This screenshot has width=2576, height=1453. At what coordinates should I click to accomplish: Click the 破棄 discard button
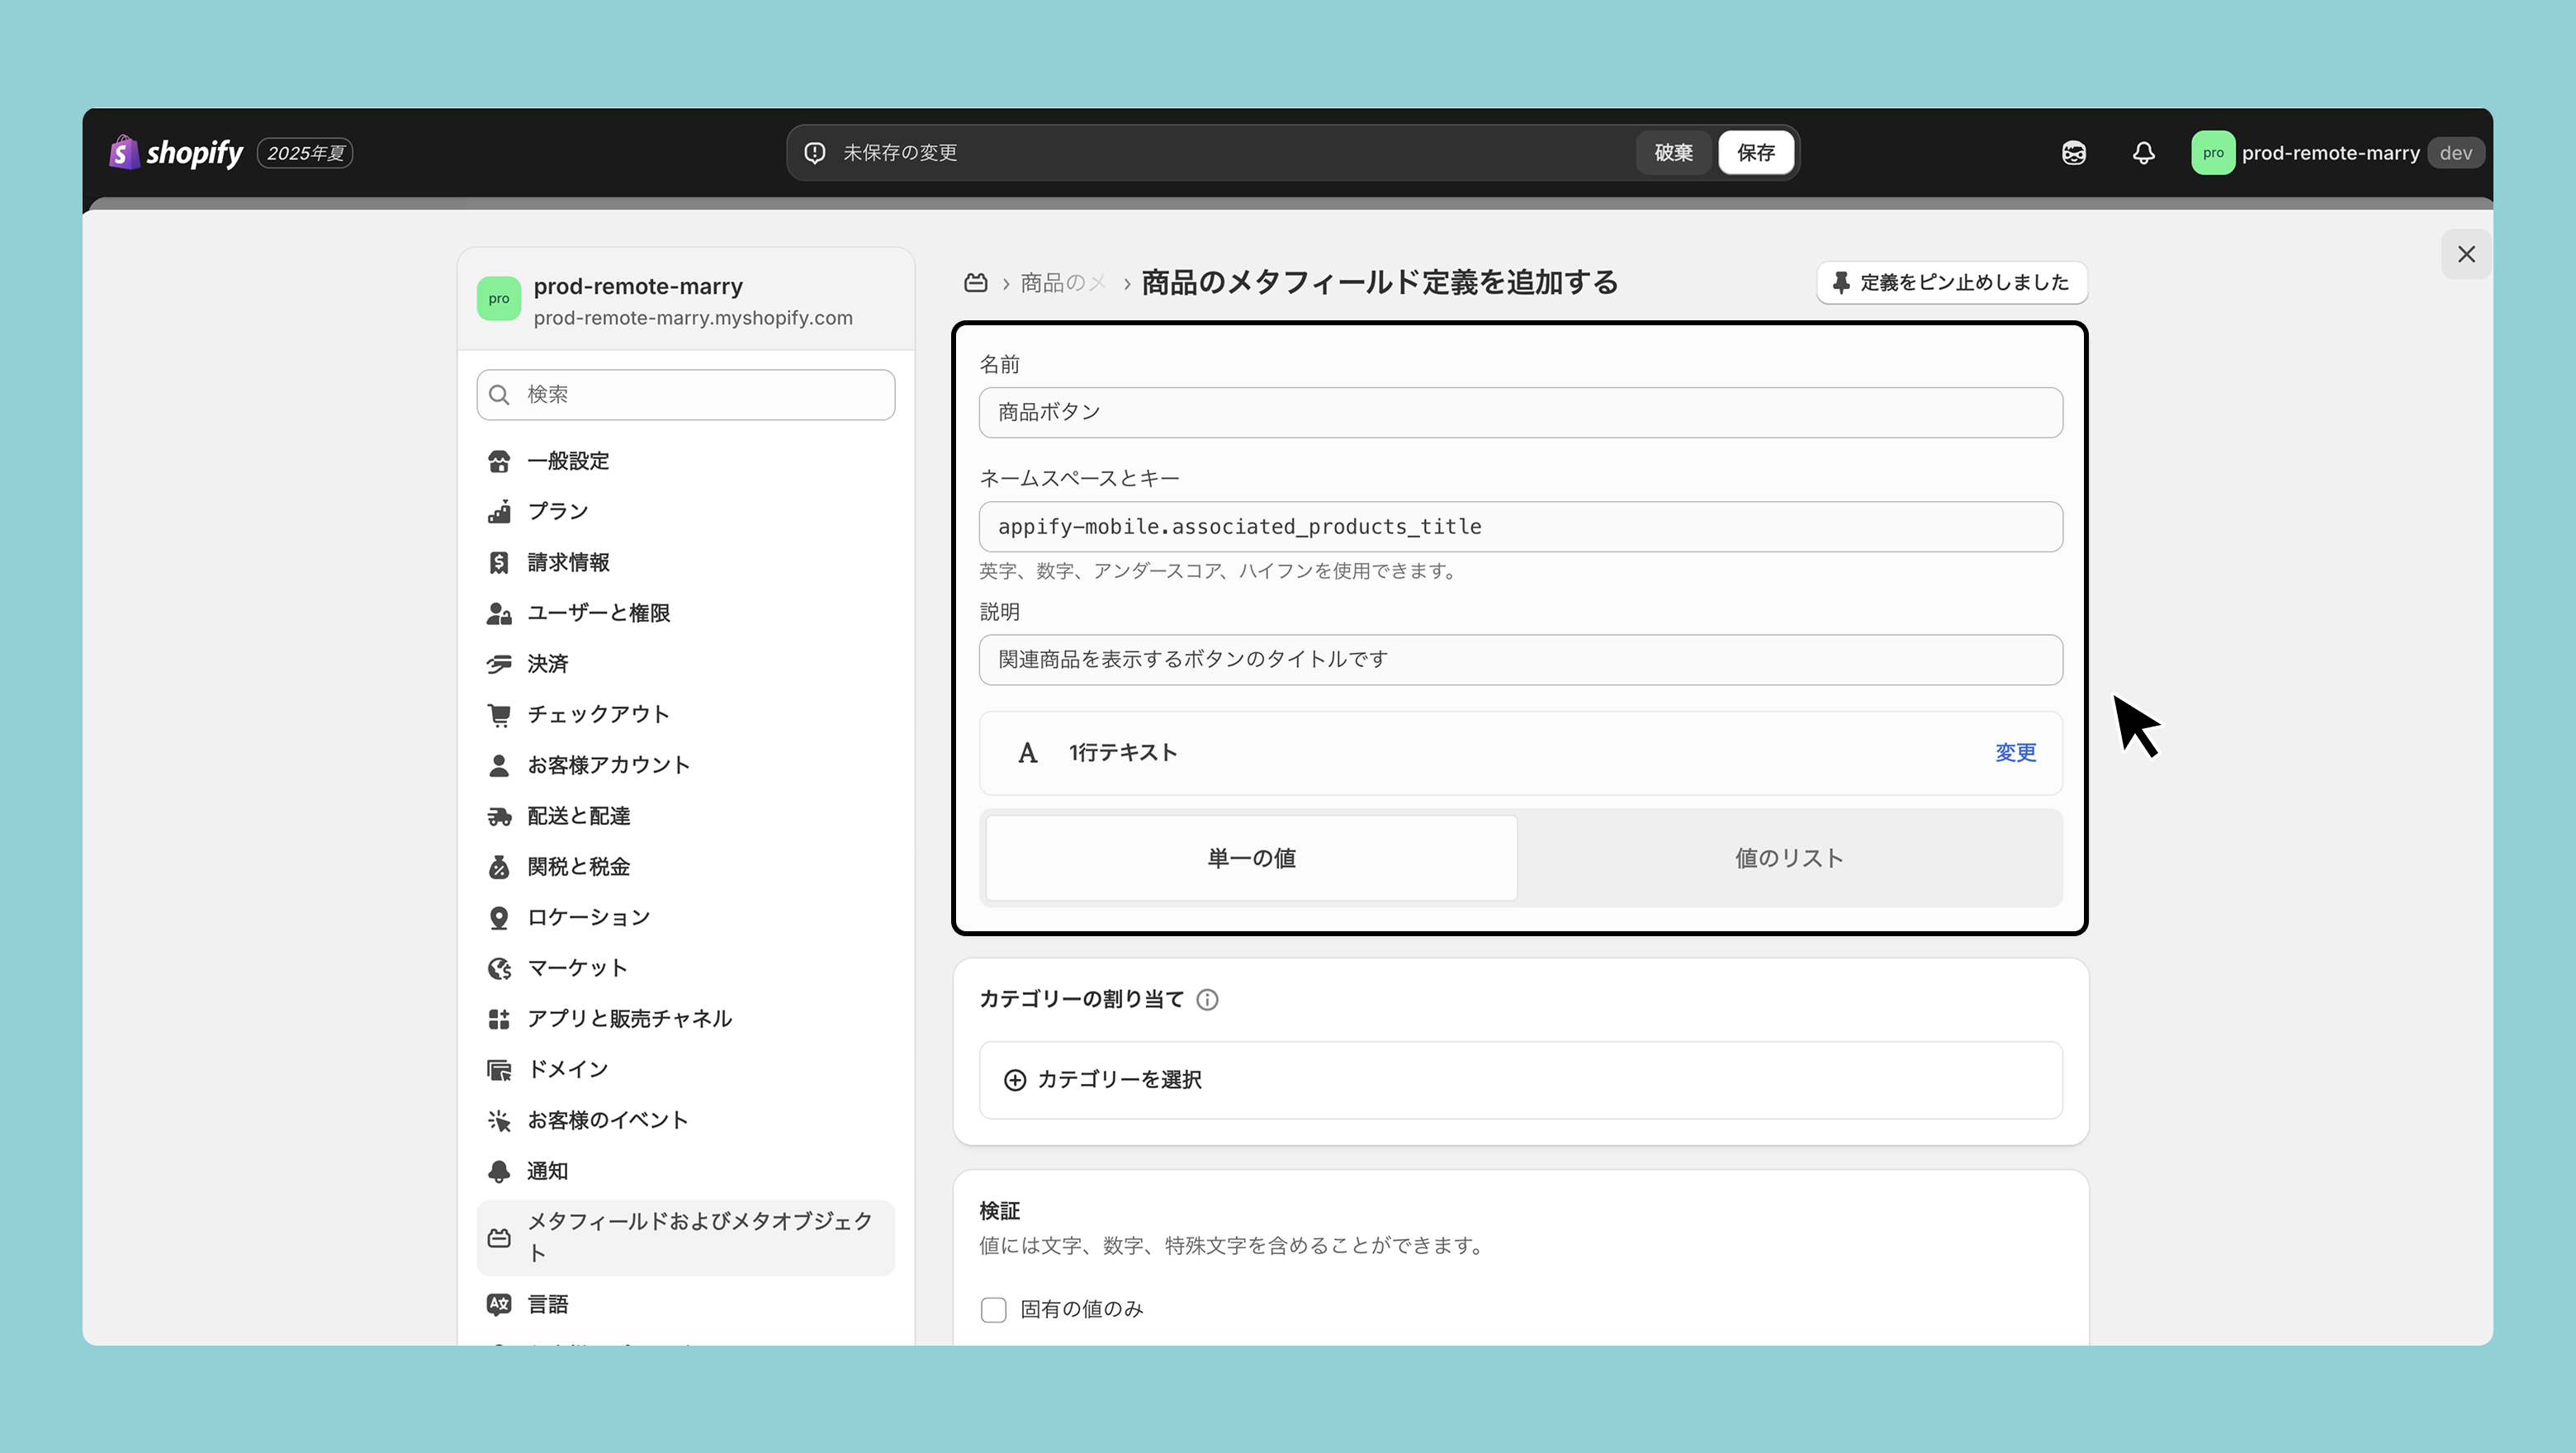[1672, 153]
